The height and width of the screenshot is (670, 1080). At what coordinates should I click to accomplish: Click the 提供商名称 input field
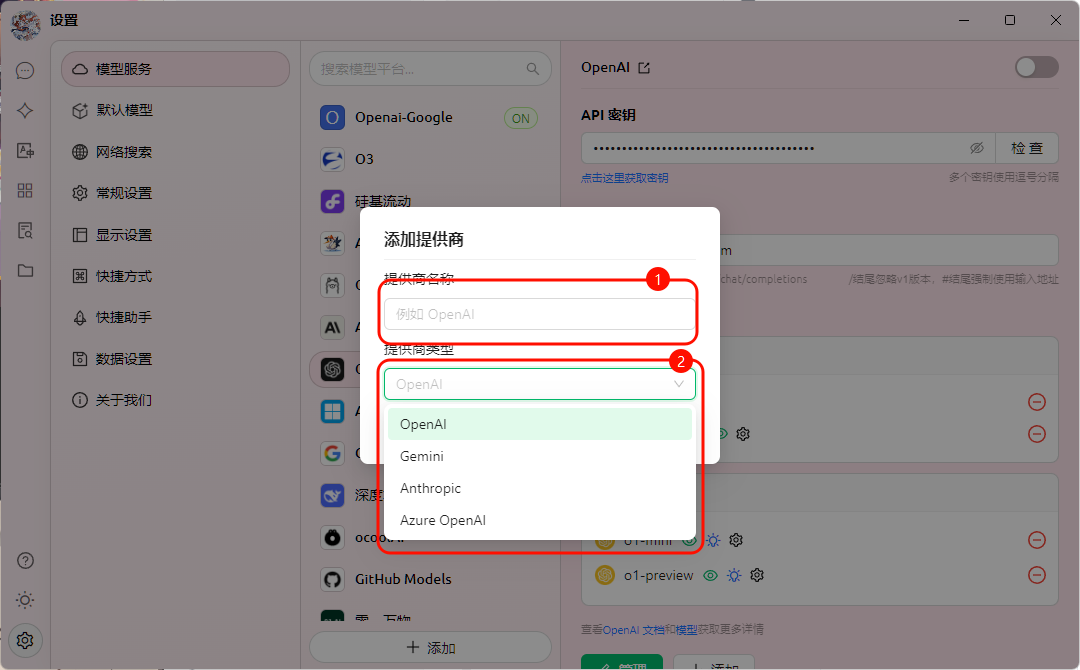coord(539,314)
